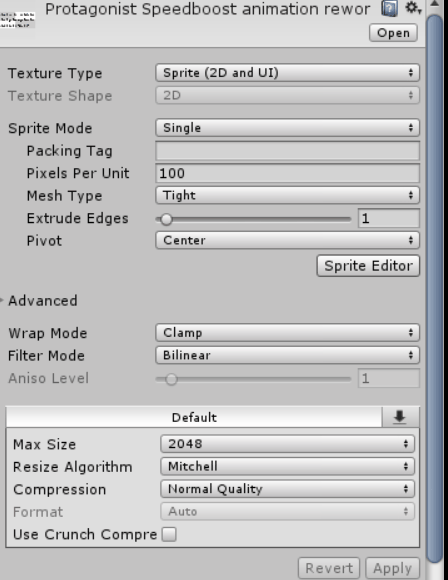Click the Extrude Edges value field
Viewport: 448px width, 580px height.
[389, 218]
